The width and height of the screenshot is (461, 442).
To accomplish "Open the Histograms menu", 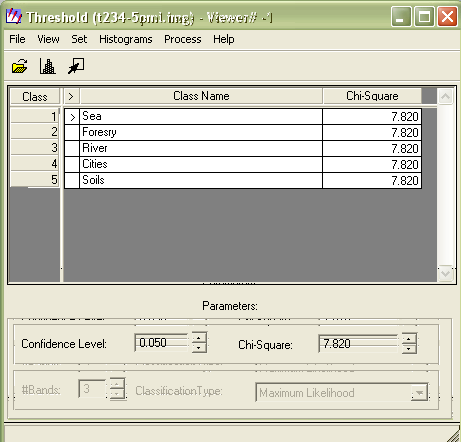I will (x=126, y=39).
